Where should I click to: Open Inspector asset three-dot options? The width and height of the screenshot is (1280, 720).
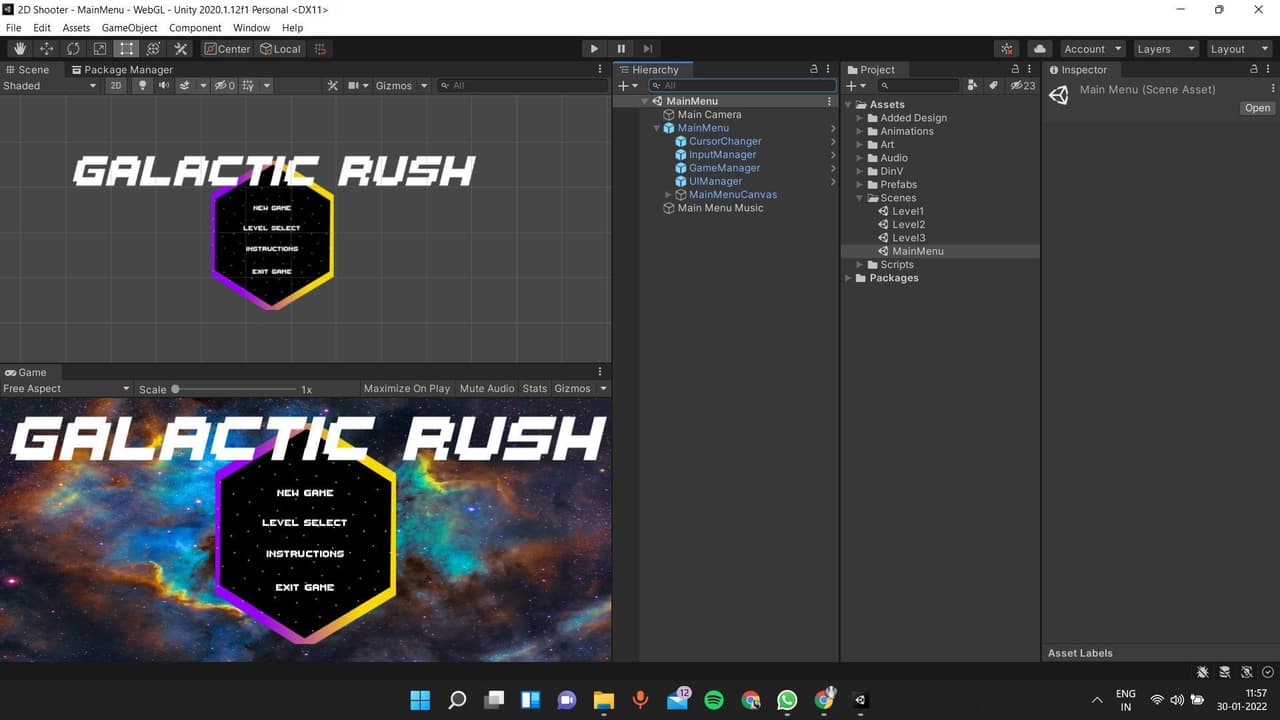click(x=1271, y=89)
